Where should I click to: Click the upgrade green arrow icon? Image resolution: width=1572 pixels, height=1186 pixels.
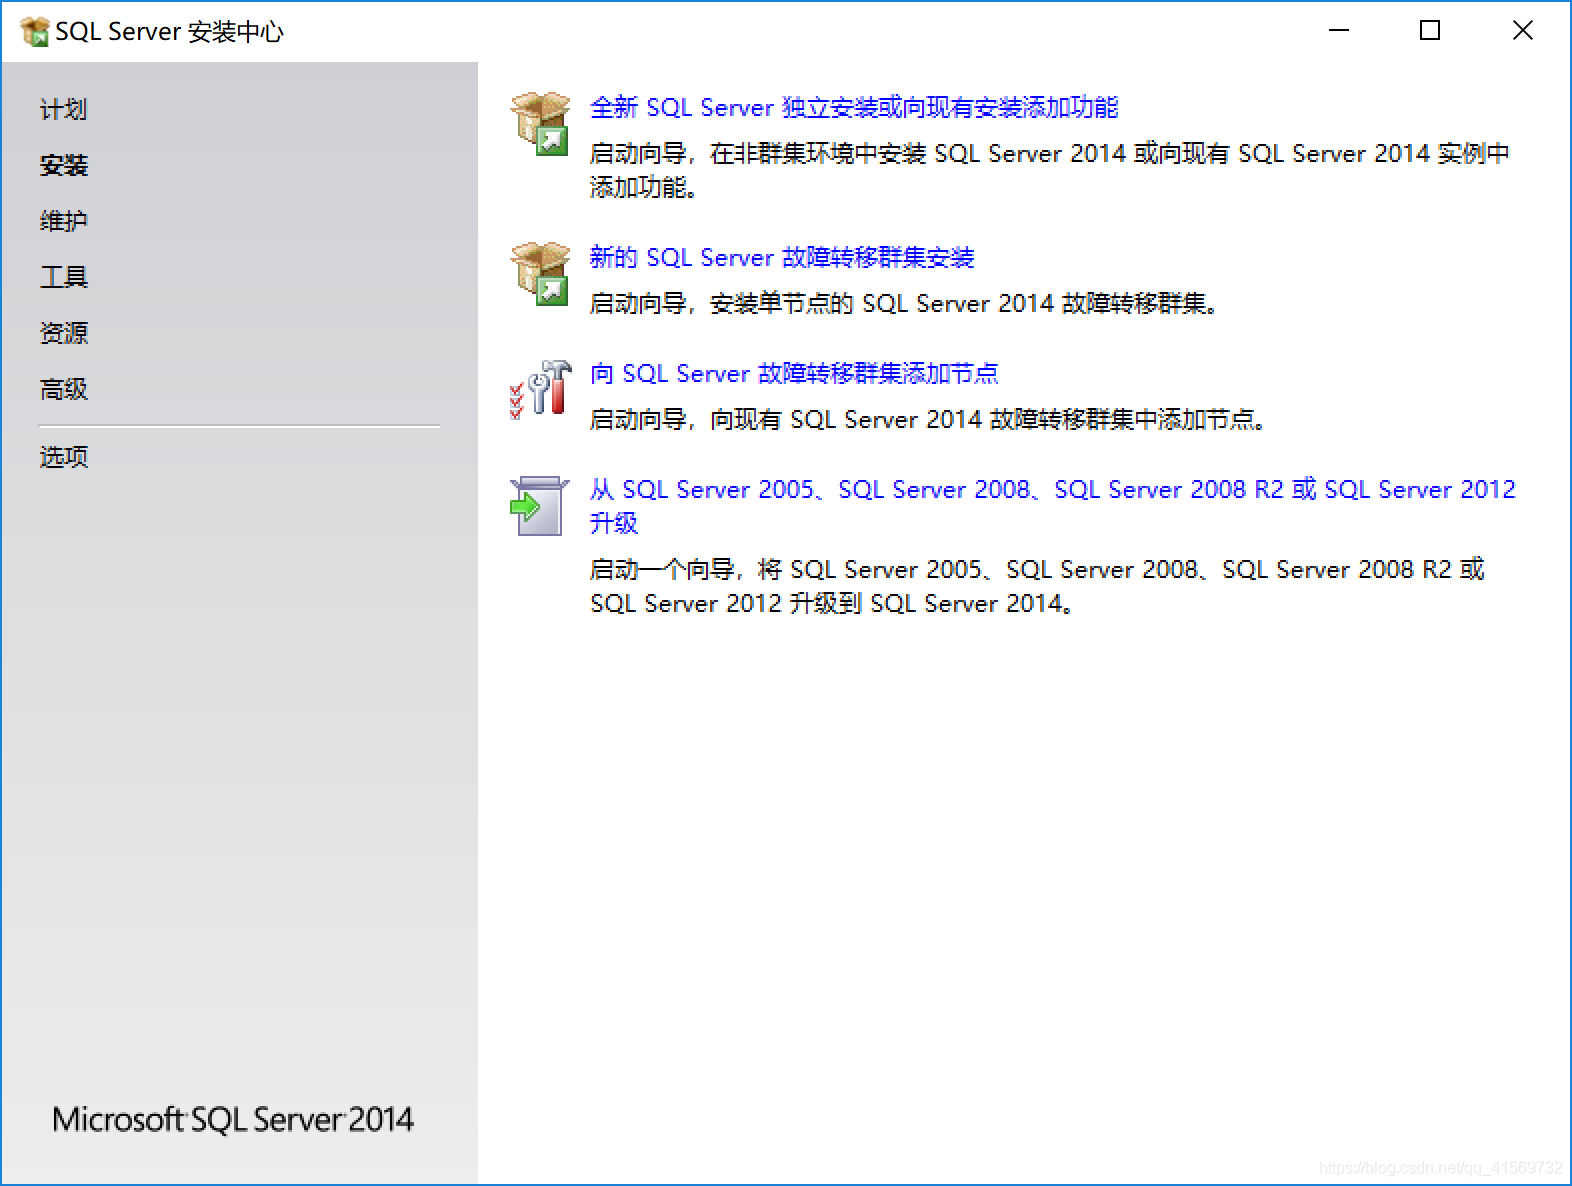[x=539, y=506]
